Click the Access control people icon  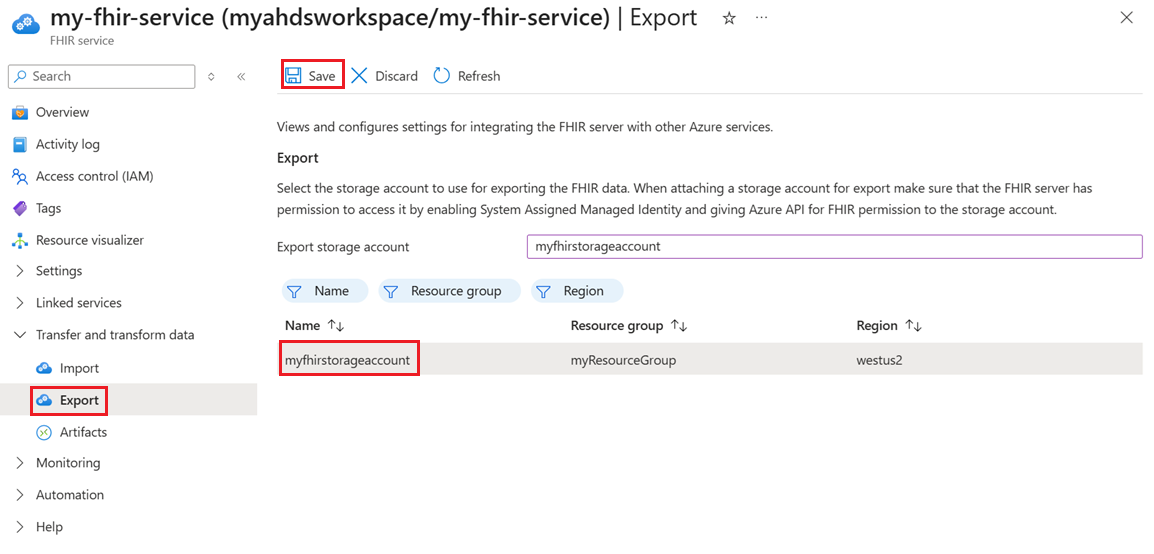click(x=21, y=177)
